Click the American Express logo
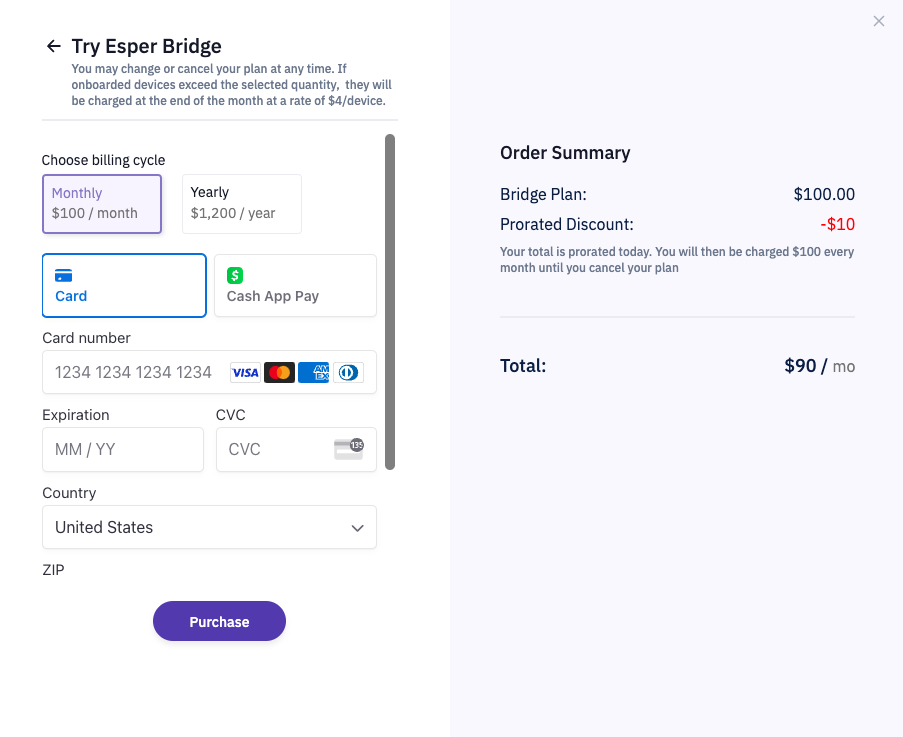This screenshot has height=737, width=903. click(x=313, y=373)
